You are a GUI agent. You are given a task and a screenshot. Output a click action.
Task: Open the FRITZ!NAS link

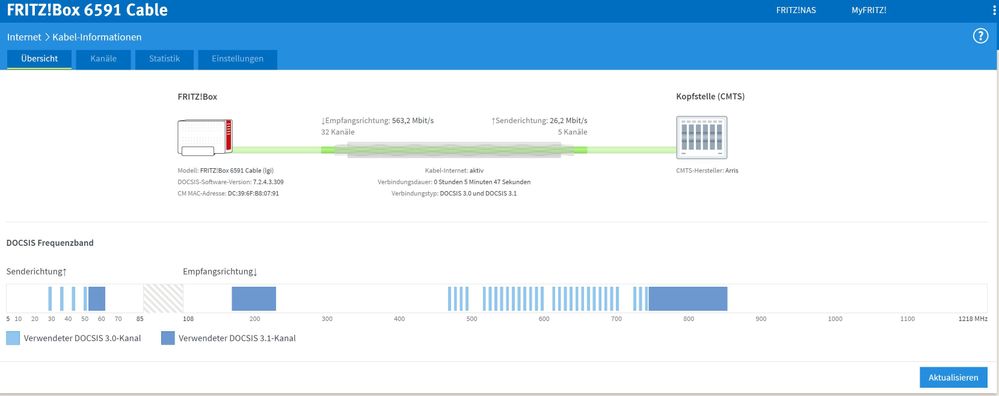(796, 10)
